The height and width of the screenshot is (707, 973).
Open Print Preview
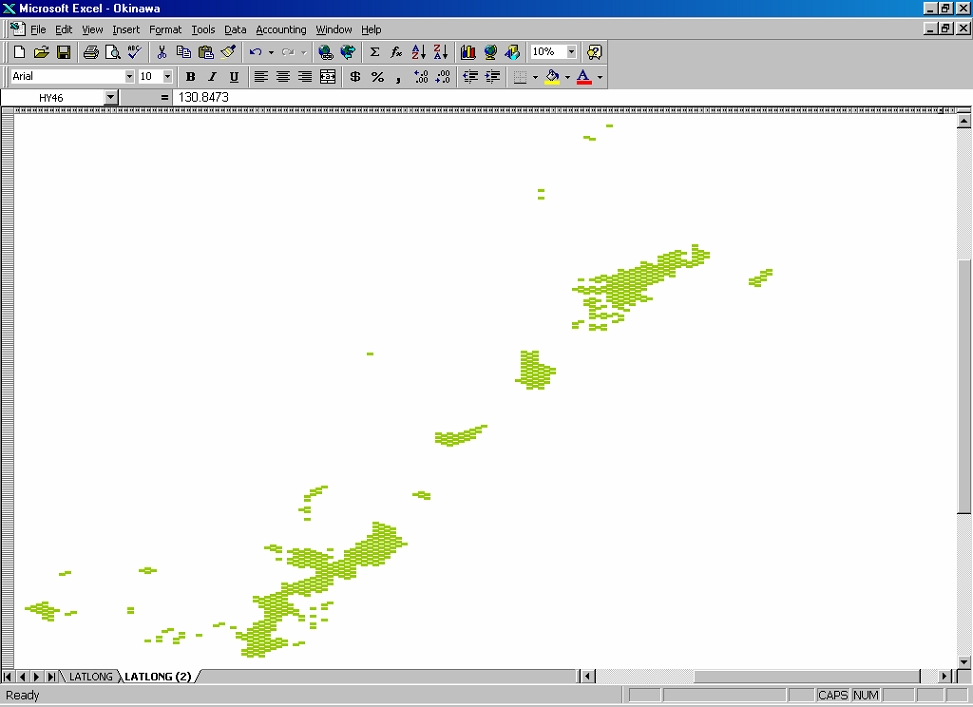tap(112, 52)
